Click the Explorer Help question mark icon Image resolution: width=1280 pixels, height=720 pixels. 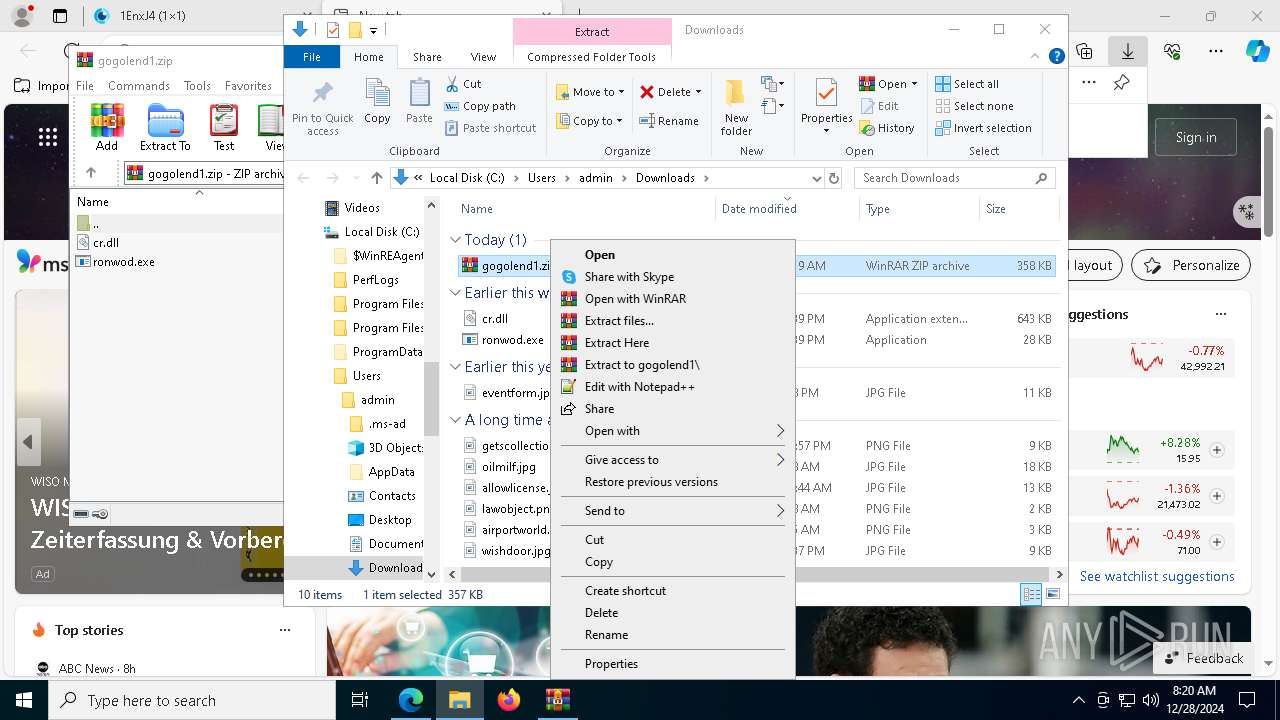(1056, 57)
